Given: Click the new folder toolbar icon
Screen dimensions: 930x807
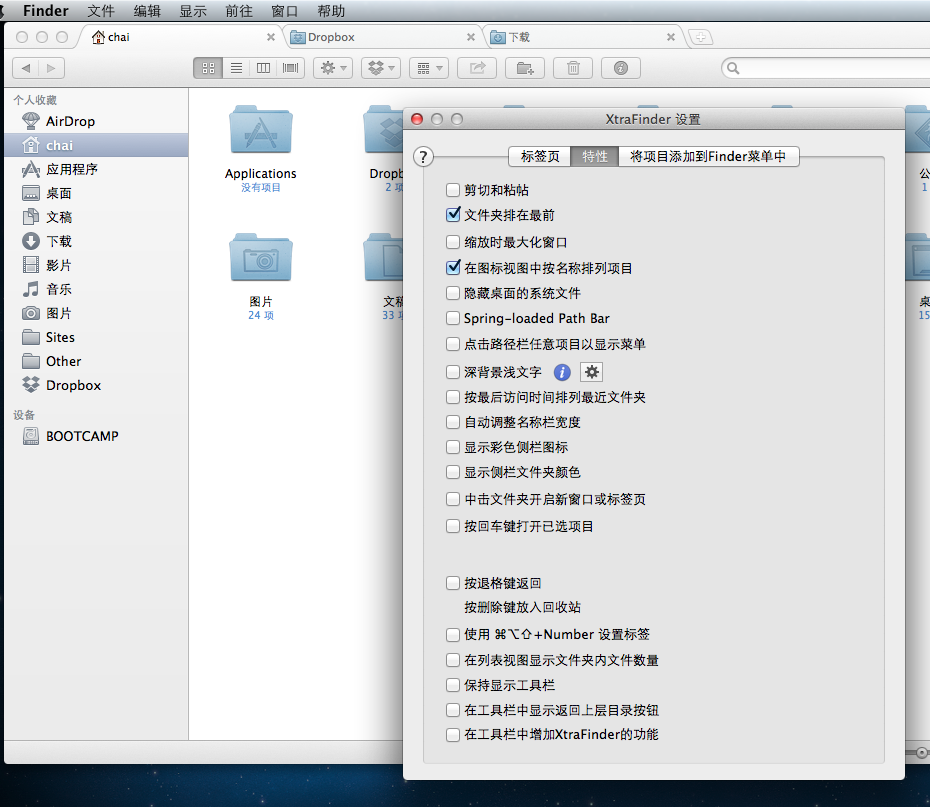Looking at the screenshot, I should tap(524, 68).
